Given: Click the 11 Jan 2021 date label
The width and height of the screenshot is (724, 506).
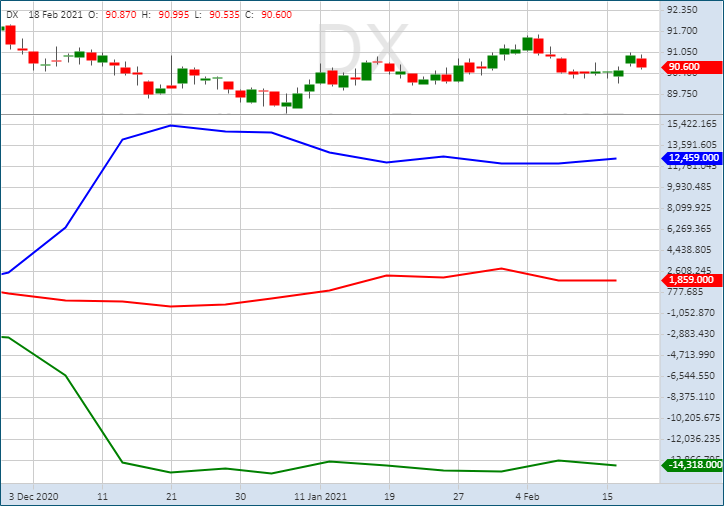Looking at the screenshot, I should [320, 497].
